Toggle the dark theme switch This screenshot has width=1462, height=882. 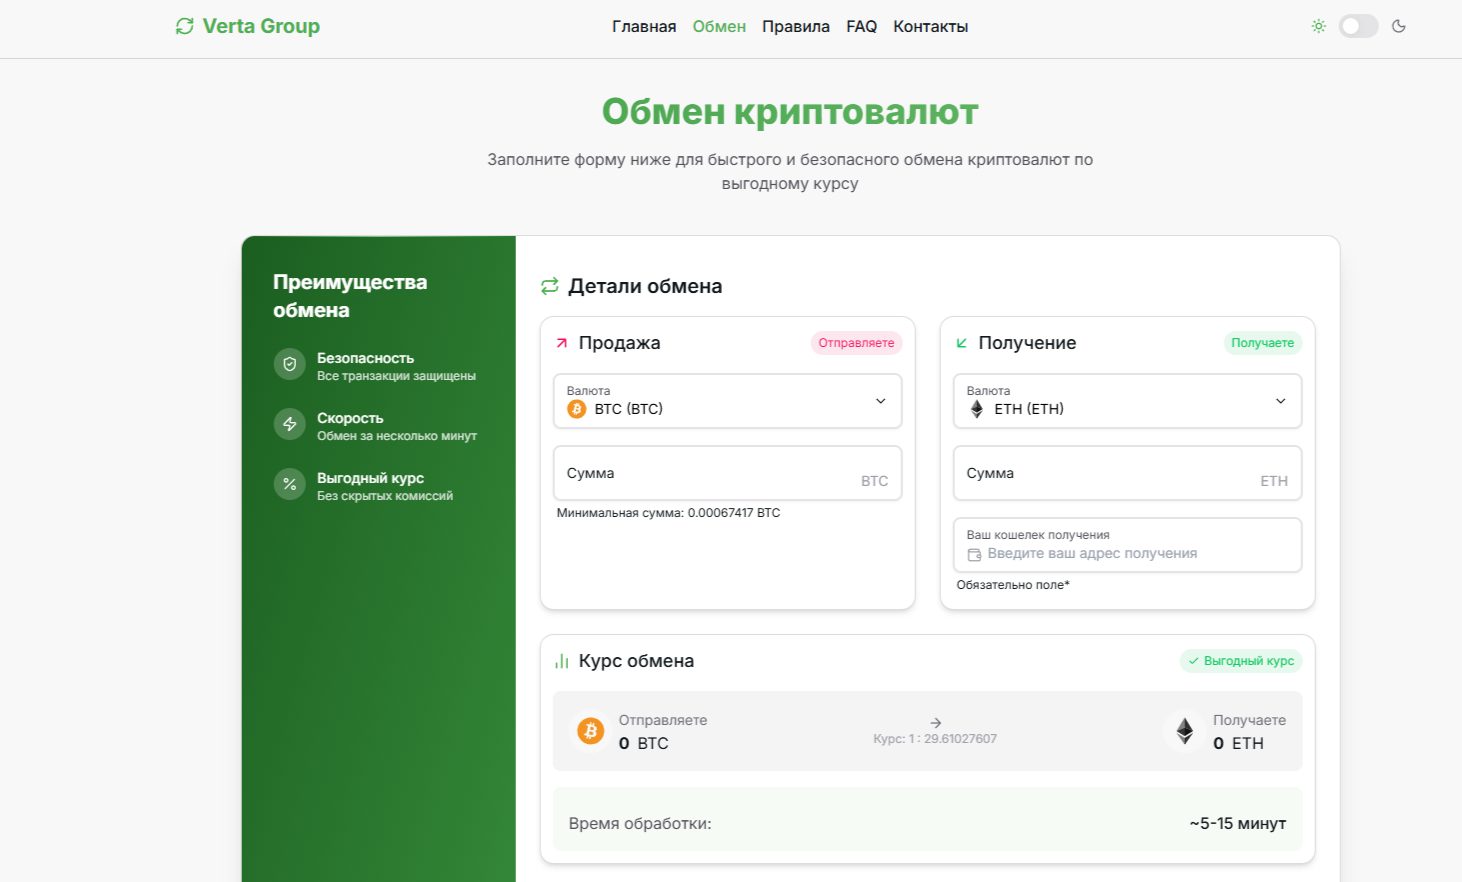click(1358, 27)
